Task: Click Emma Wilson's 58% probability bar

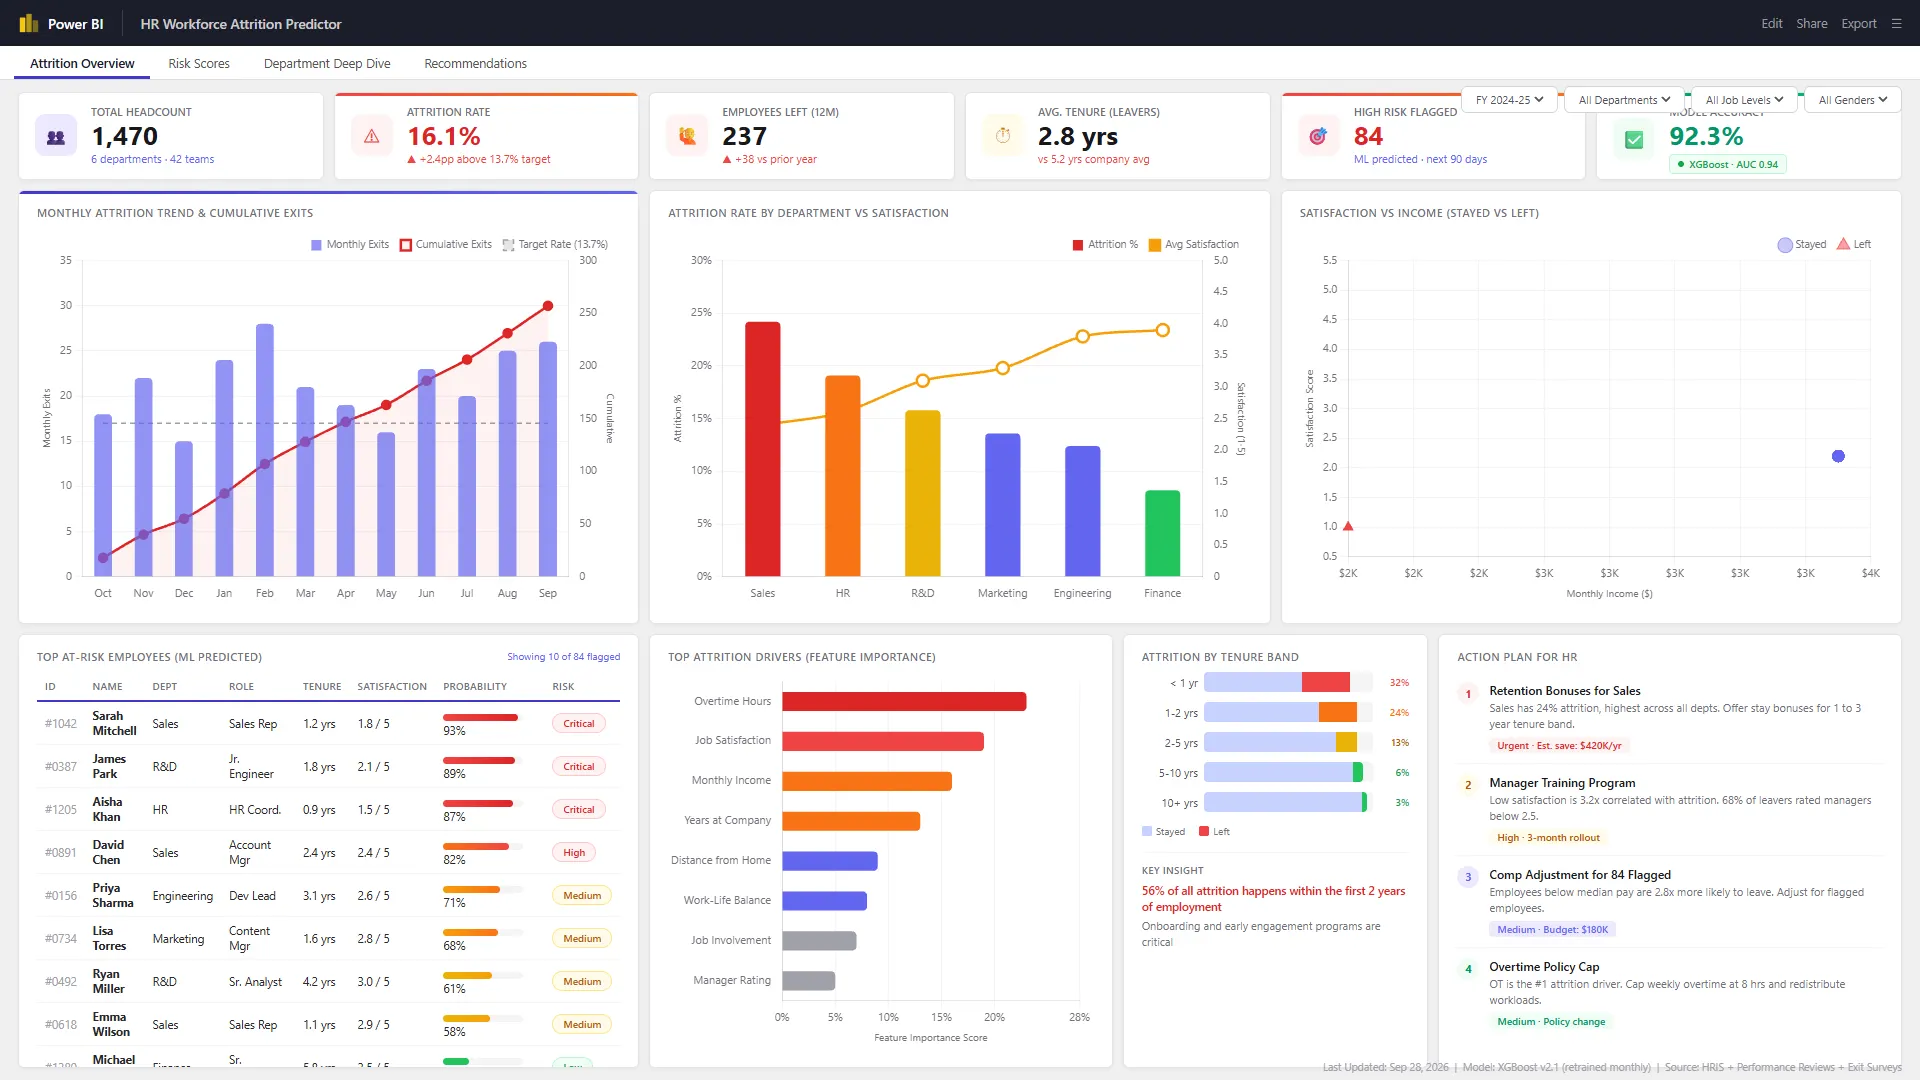Action: click(x=483, y=1018)
